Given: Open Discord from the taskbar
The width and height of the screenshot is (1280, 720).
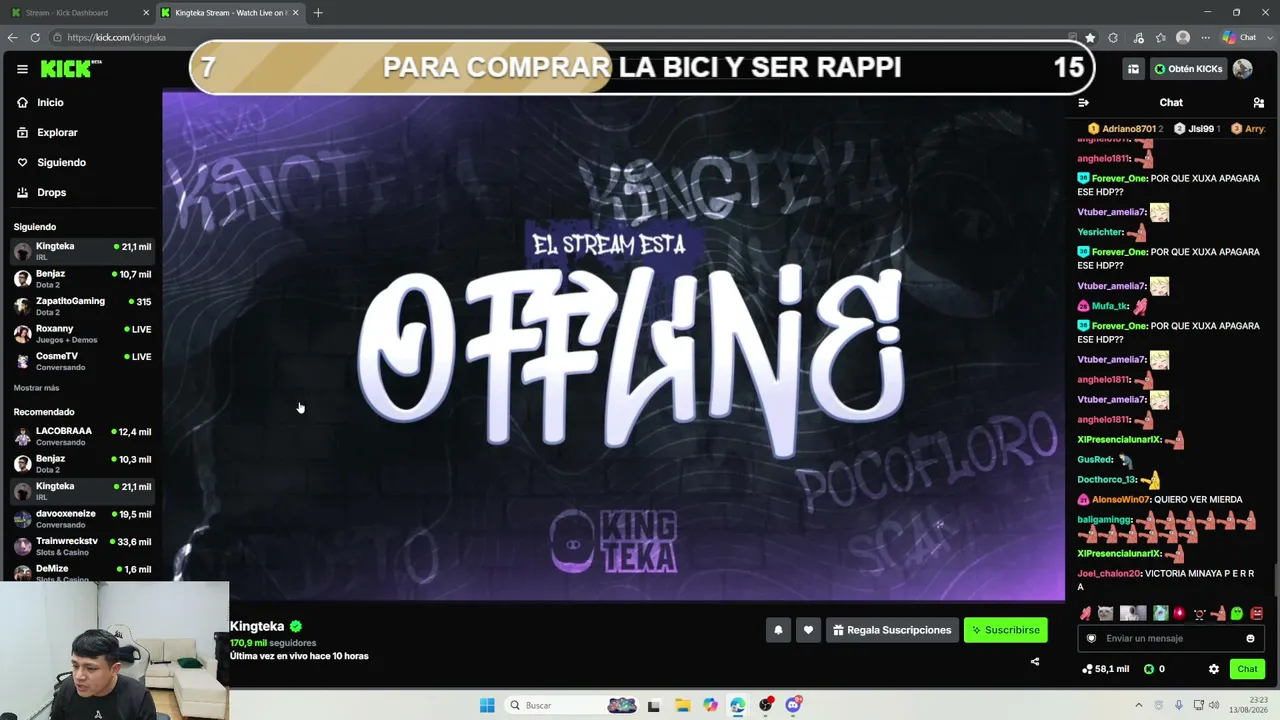Looking at the screenshot, I should point(794,705).
